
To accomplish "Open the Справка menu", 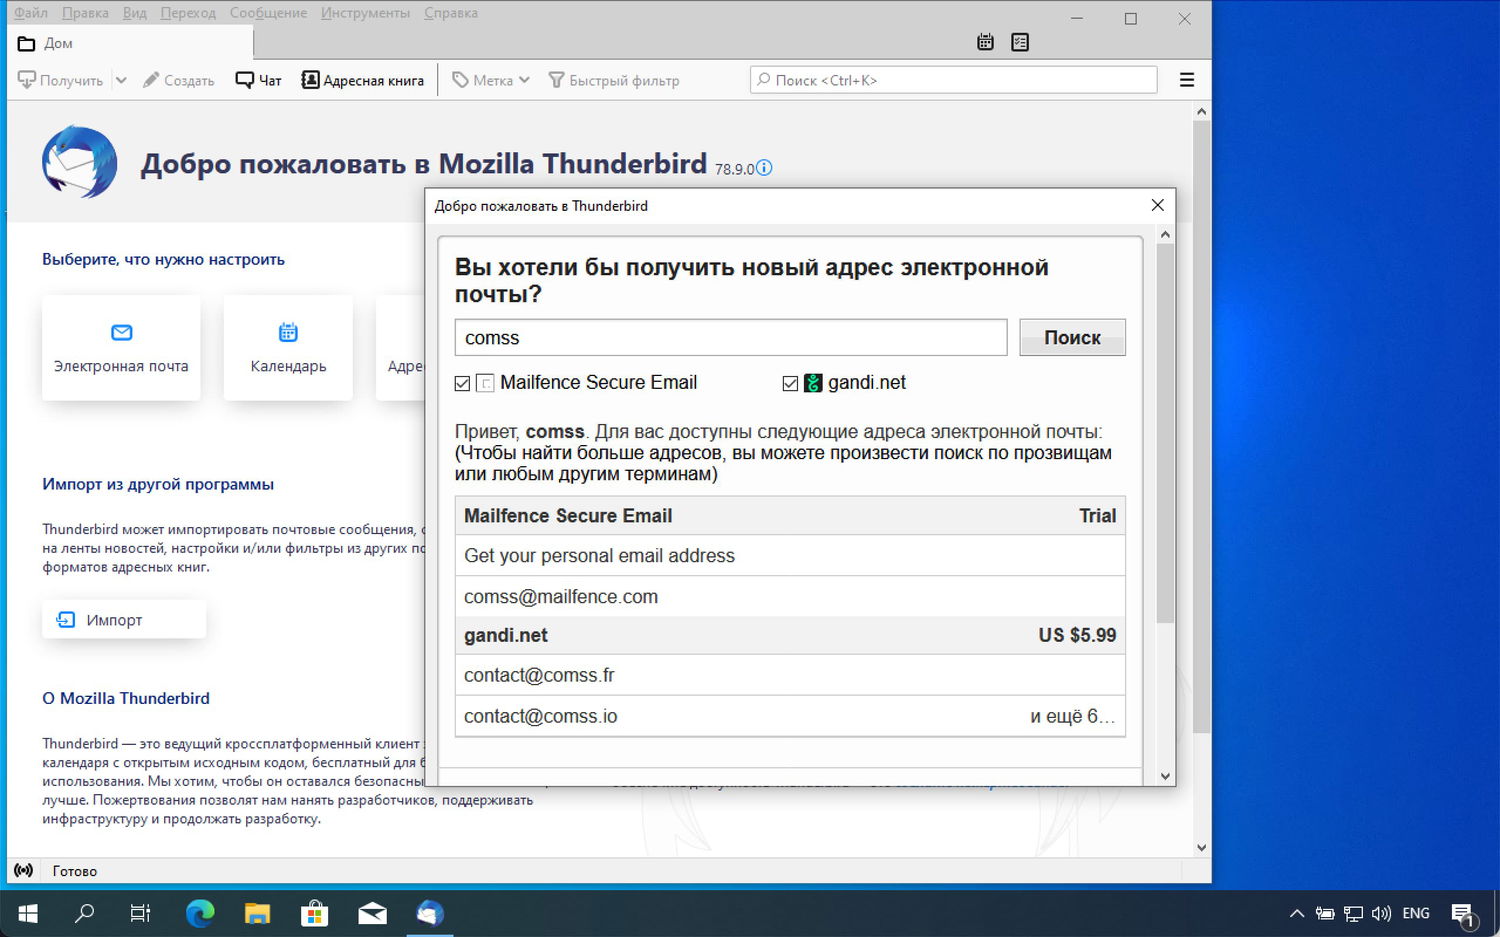I will point(451,13).
